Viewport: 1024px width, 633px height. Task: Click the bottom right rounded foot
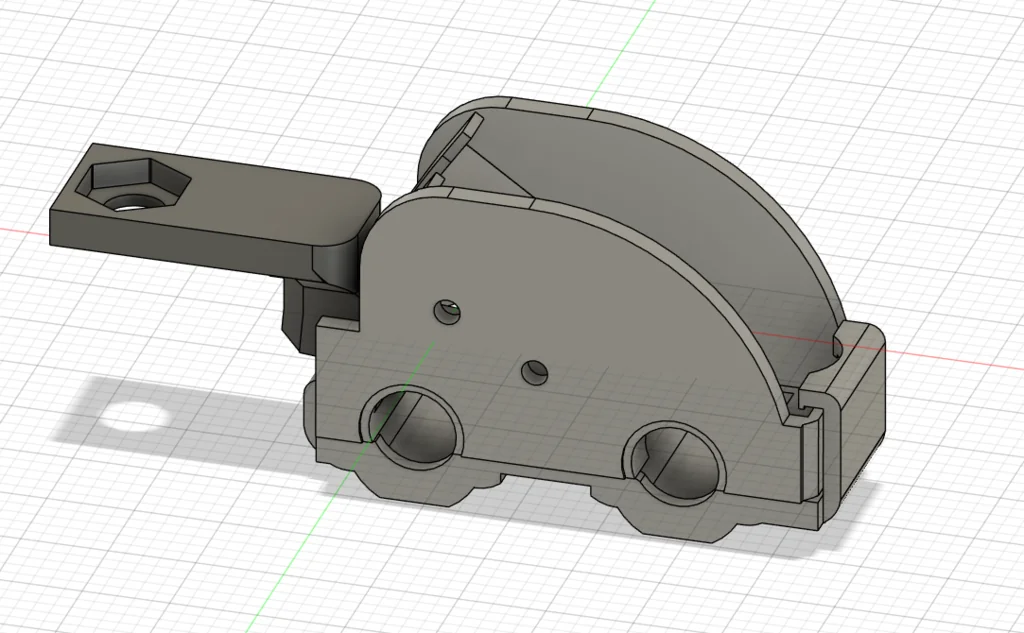point(680,515)
